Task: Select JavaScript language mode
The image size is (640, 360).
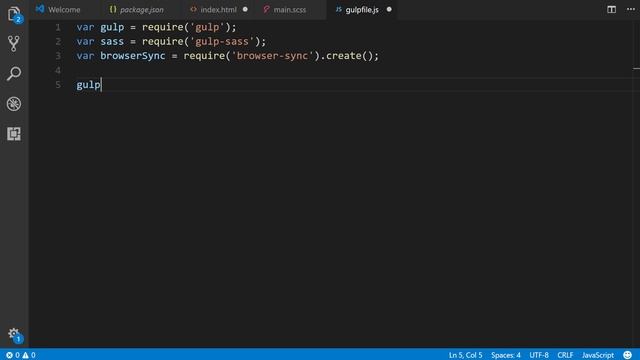Action: (598, 355)
